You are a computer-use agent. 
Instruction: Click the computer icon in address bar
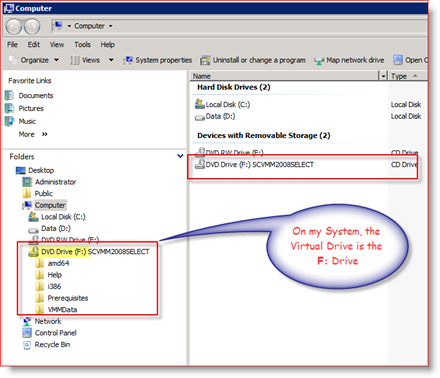[58, 26]
